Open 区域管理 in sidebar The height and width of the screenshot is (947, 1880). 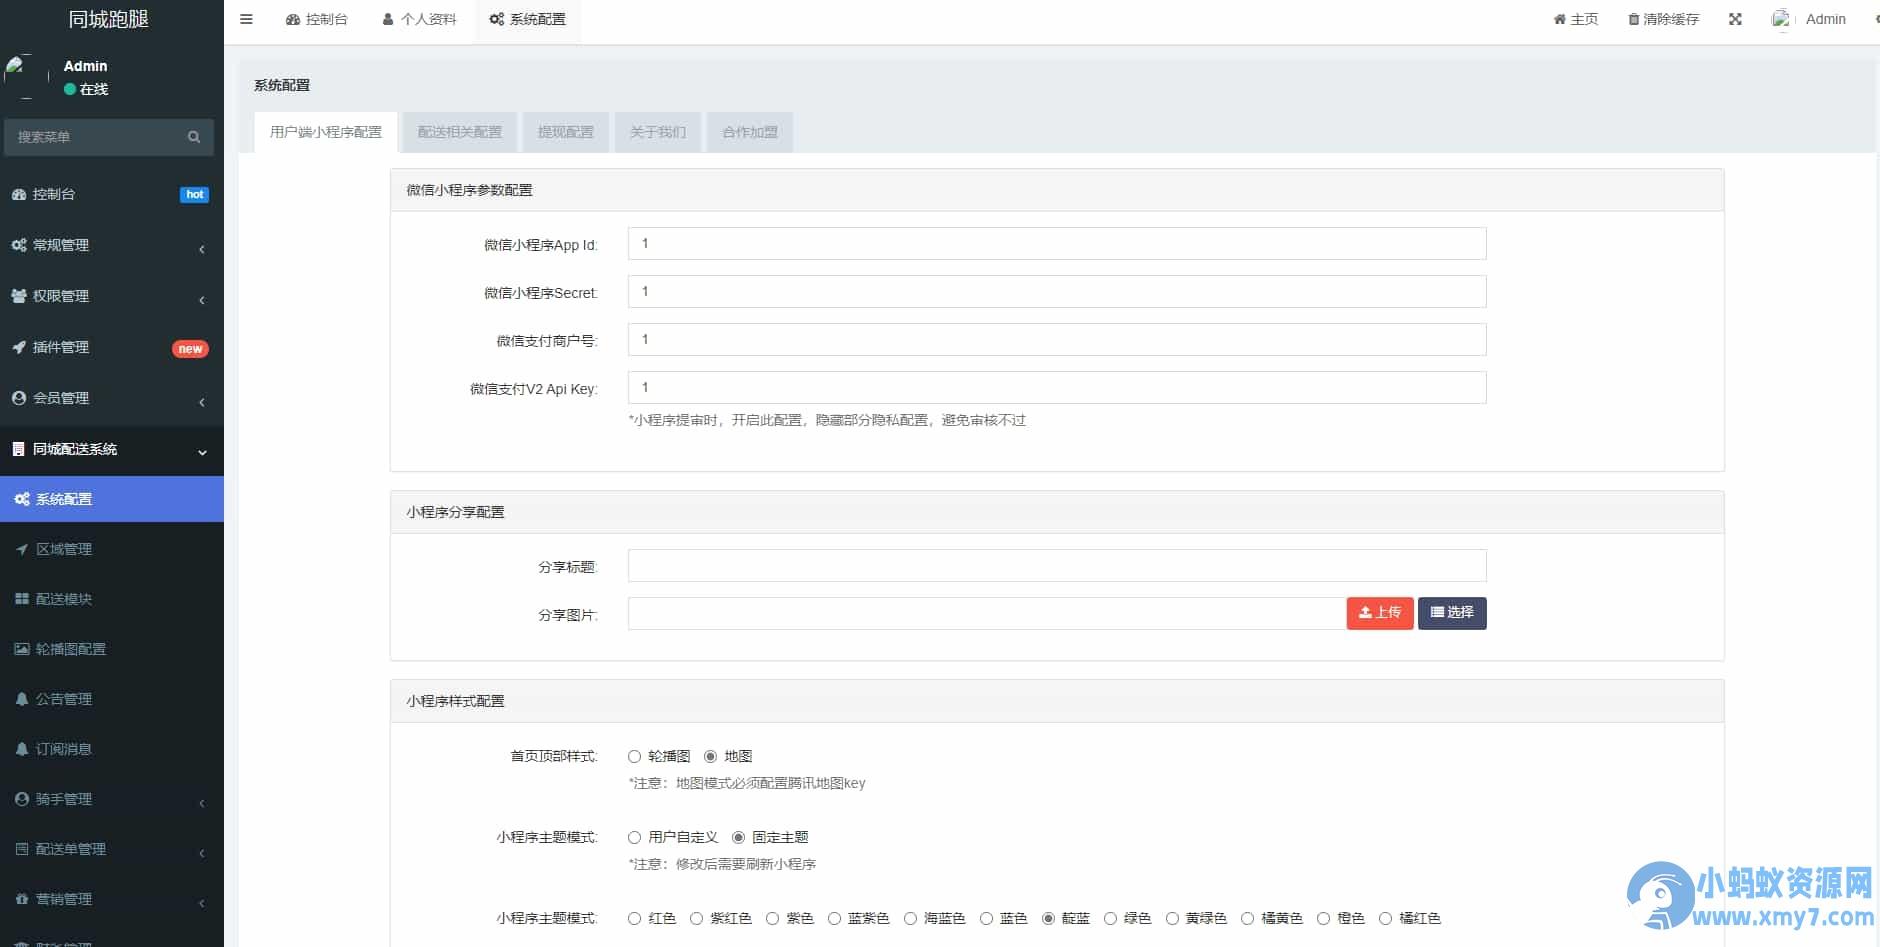[x=112, y=549]
